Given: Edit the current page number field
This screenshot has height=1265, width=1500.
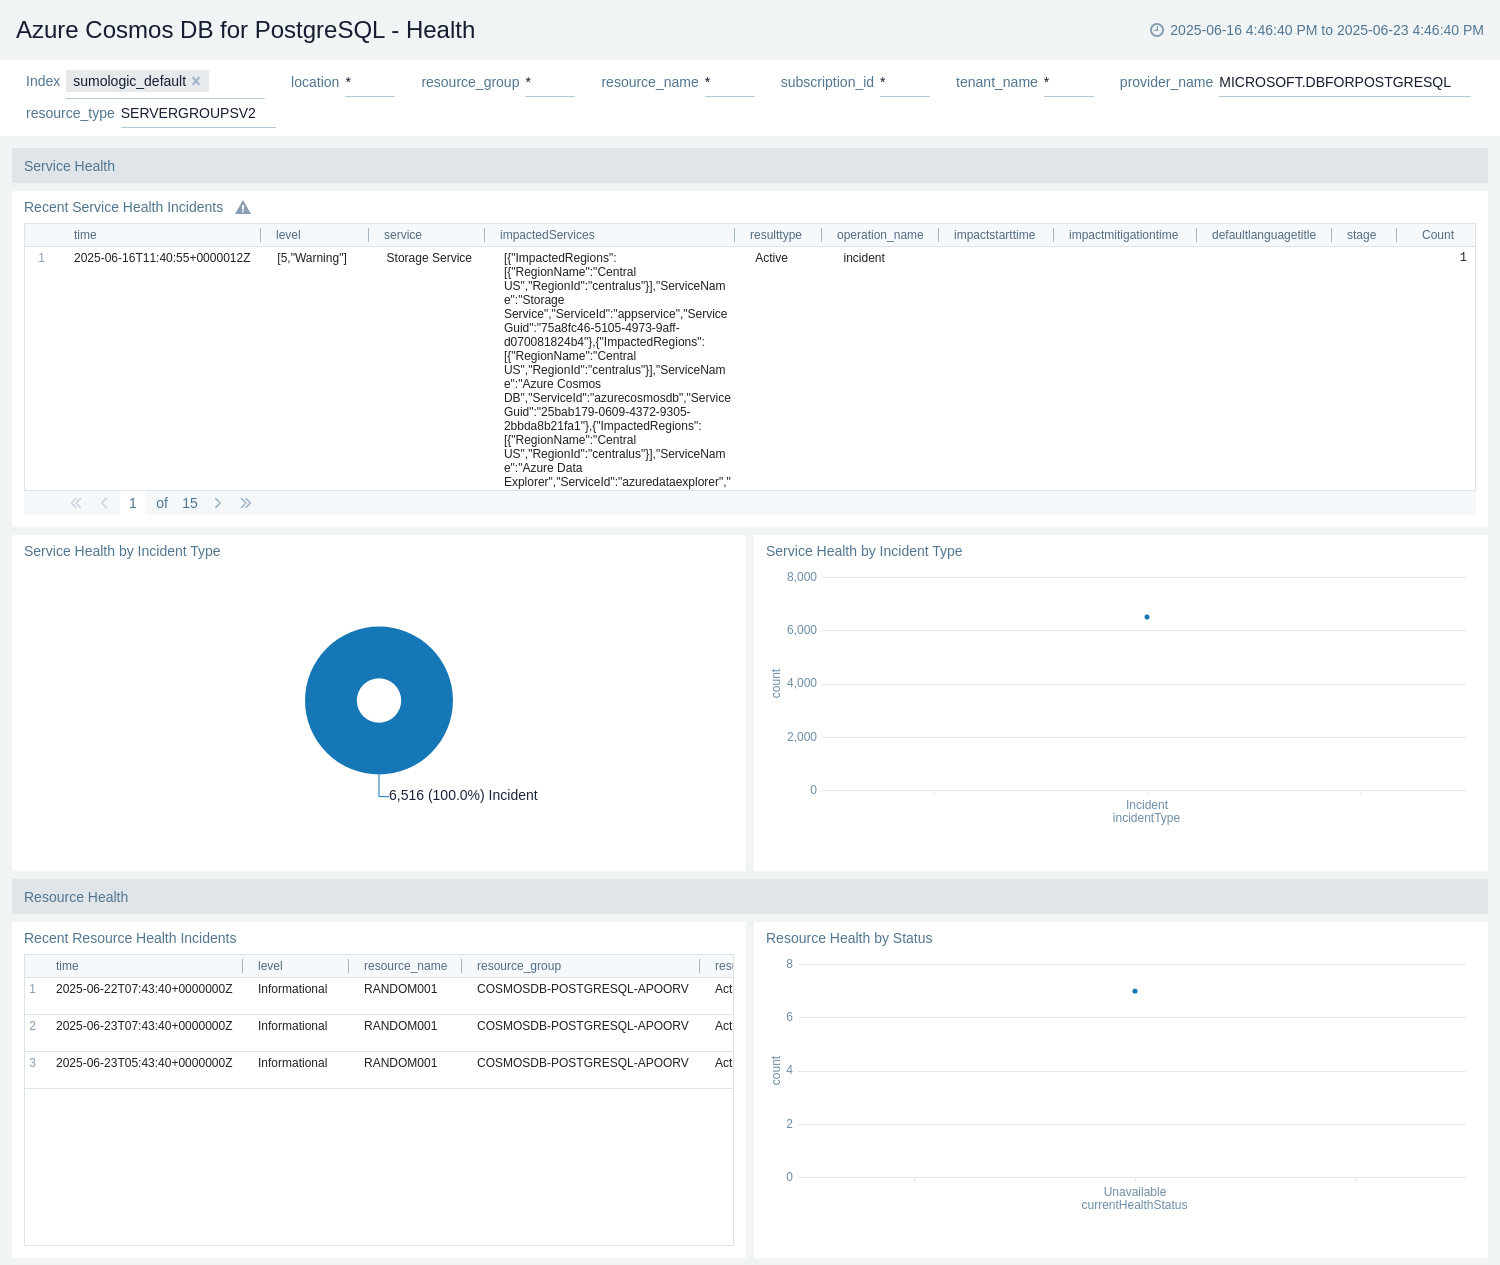Looking at the screenshot, I should [133, 503].
